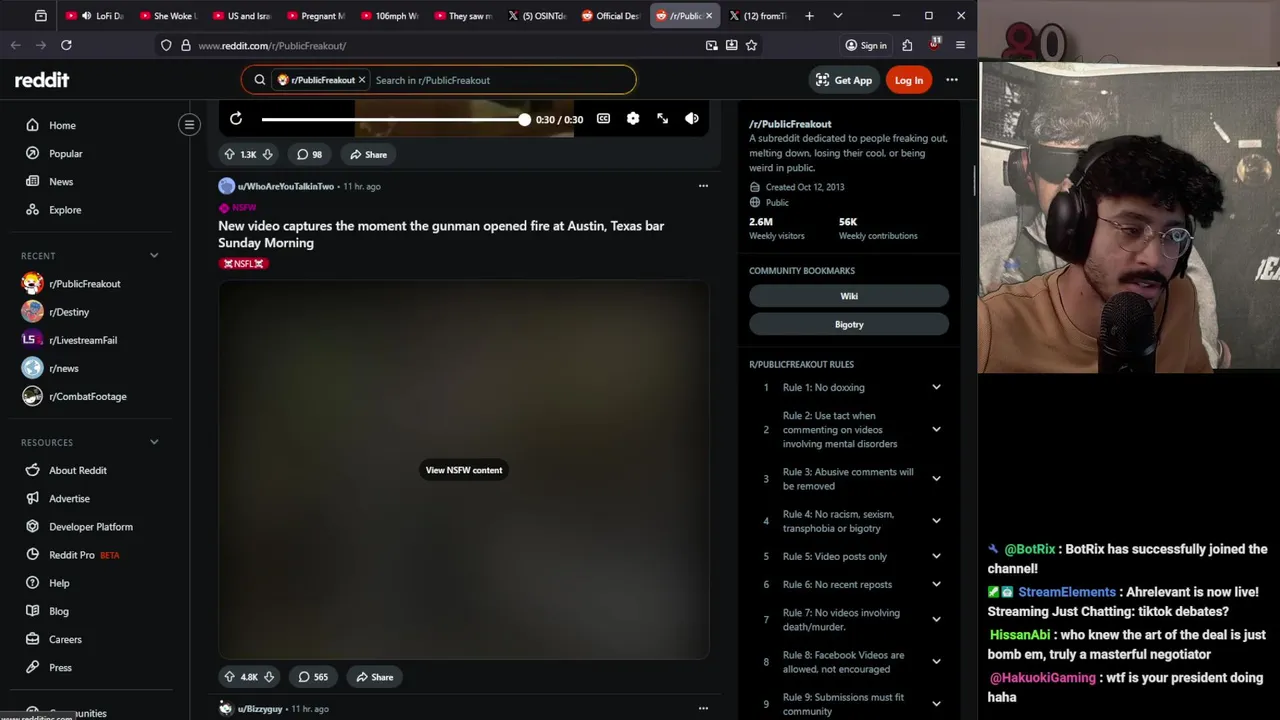Reload the page in the browser
Image resolution: width=1280 pixels, height=720 pixels.
click(x=66, y=45)
